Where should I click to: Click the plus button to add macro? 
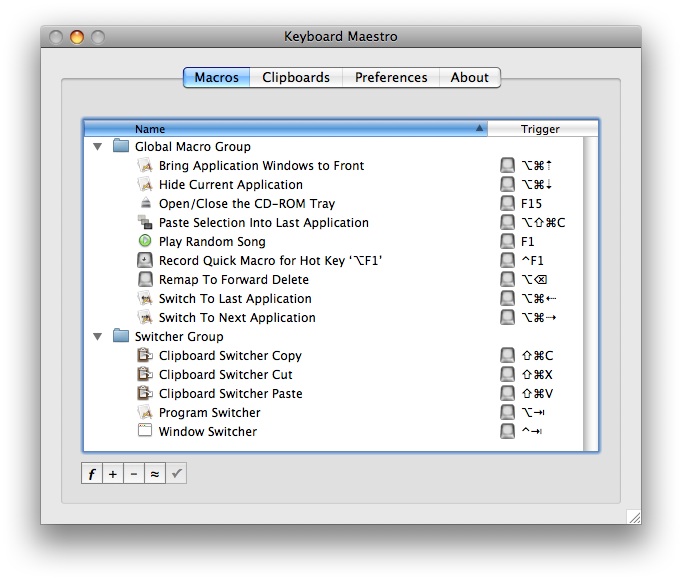[113, 473]
